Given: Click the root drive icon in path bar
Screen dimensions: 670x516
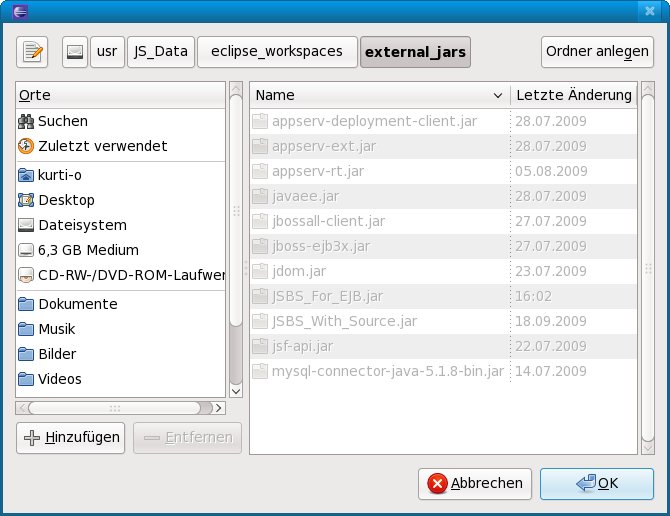Looking at the screenshot, I should point(75,51).
